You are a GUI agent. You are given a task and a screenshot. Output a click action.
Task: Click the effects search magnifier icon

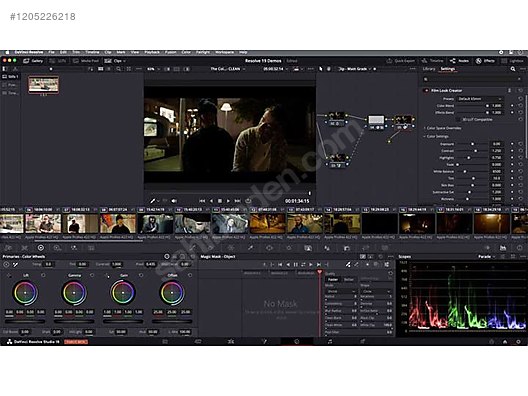coord(513,69)
